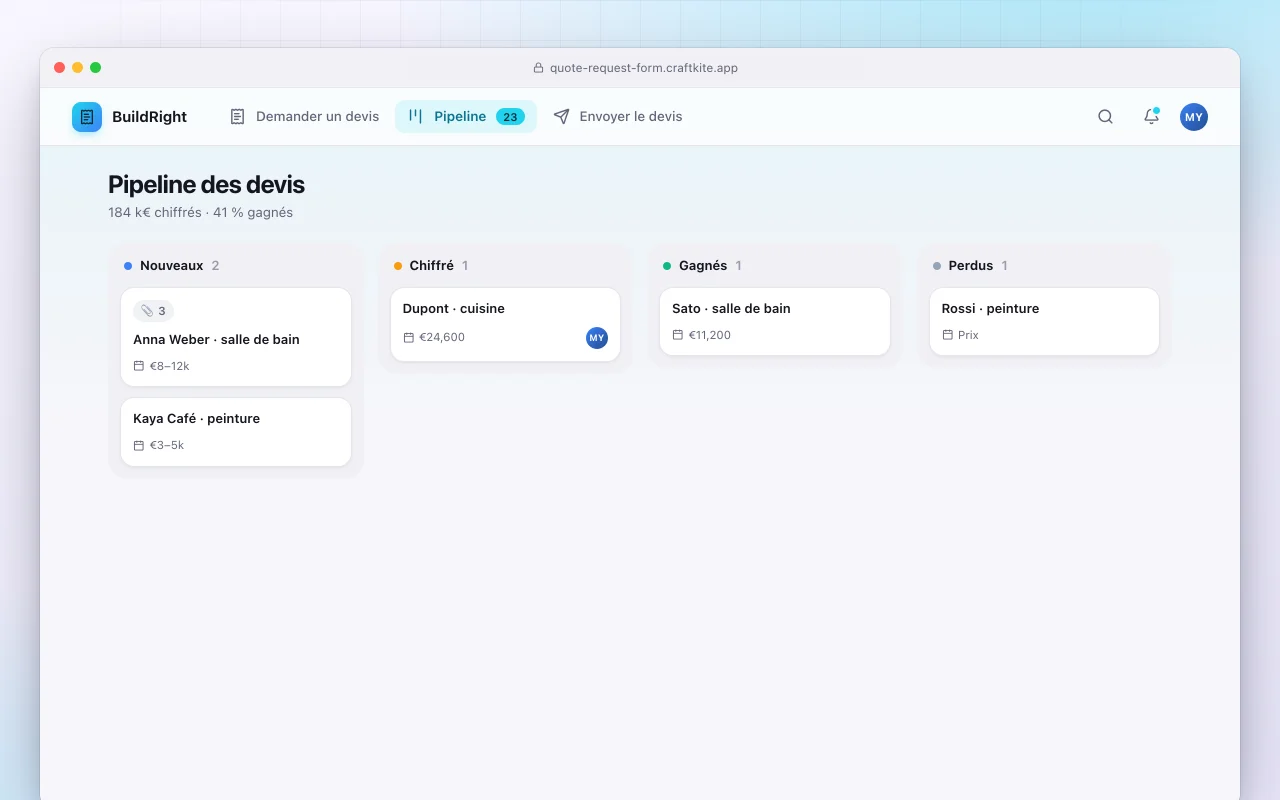
Task: Click the MY assignee avatar on Dupont card
Action: (597, 338)
